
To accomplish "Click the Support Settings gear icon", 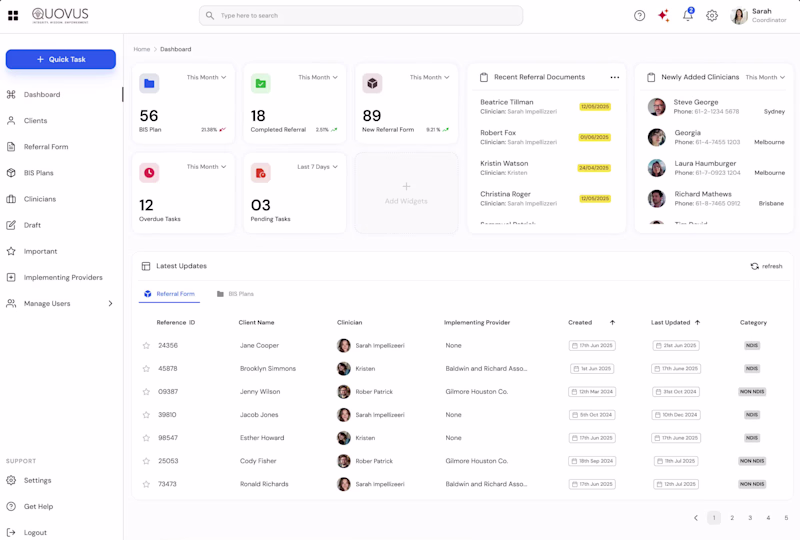I will point(11,480).
